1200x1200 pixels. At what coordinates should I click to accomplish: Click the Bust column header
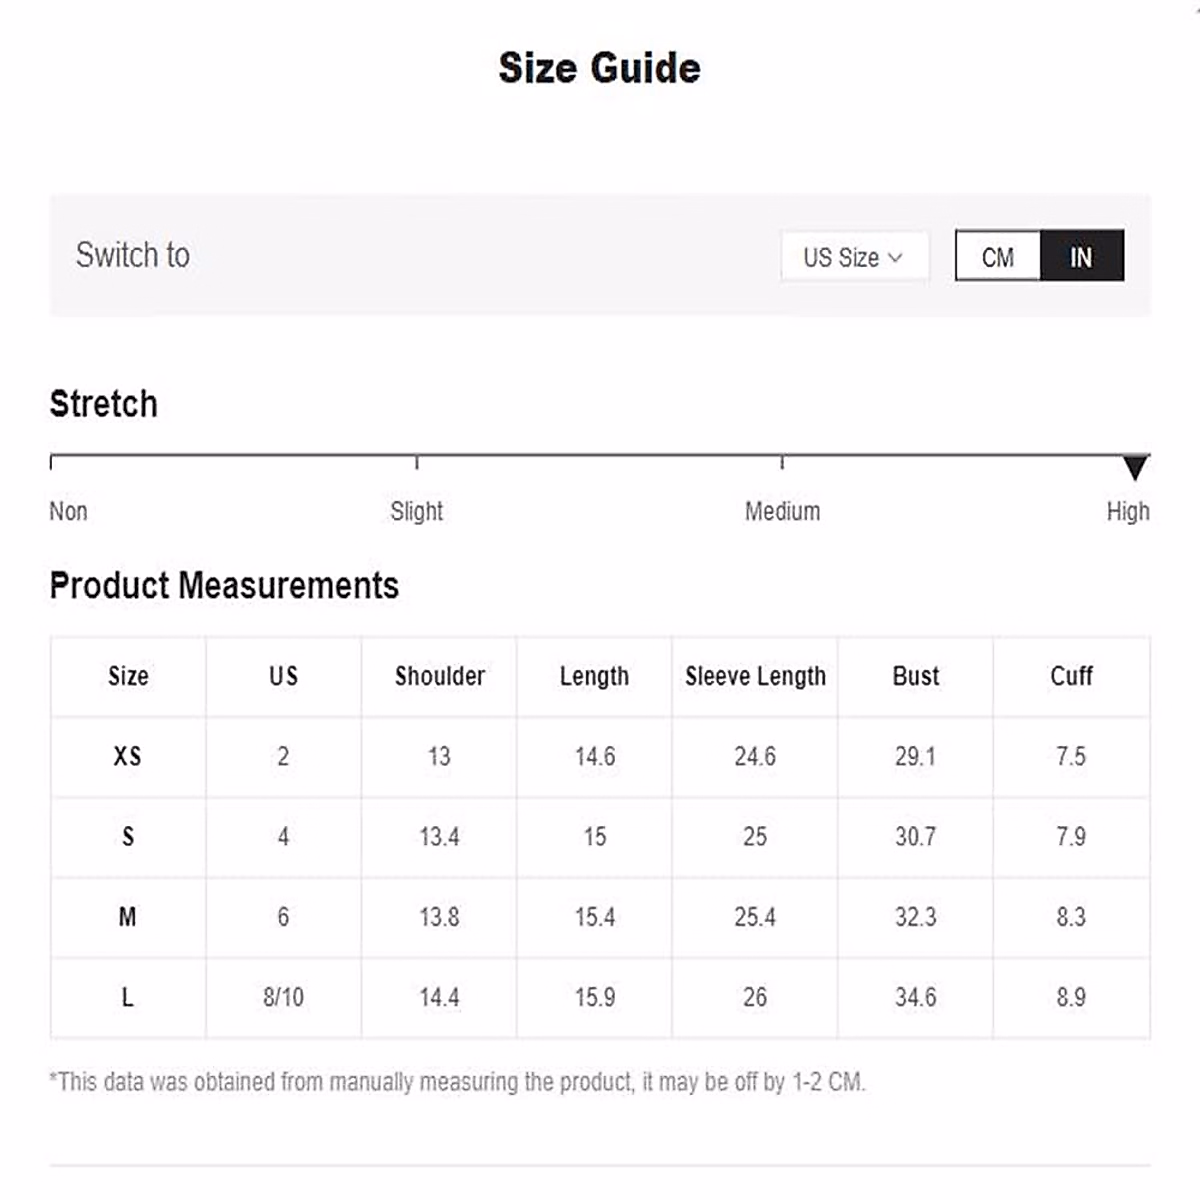(x=915, y=676)
